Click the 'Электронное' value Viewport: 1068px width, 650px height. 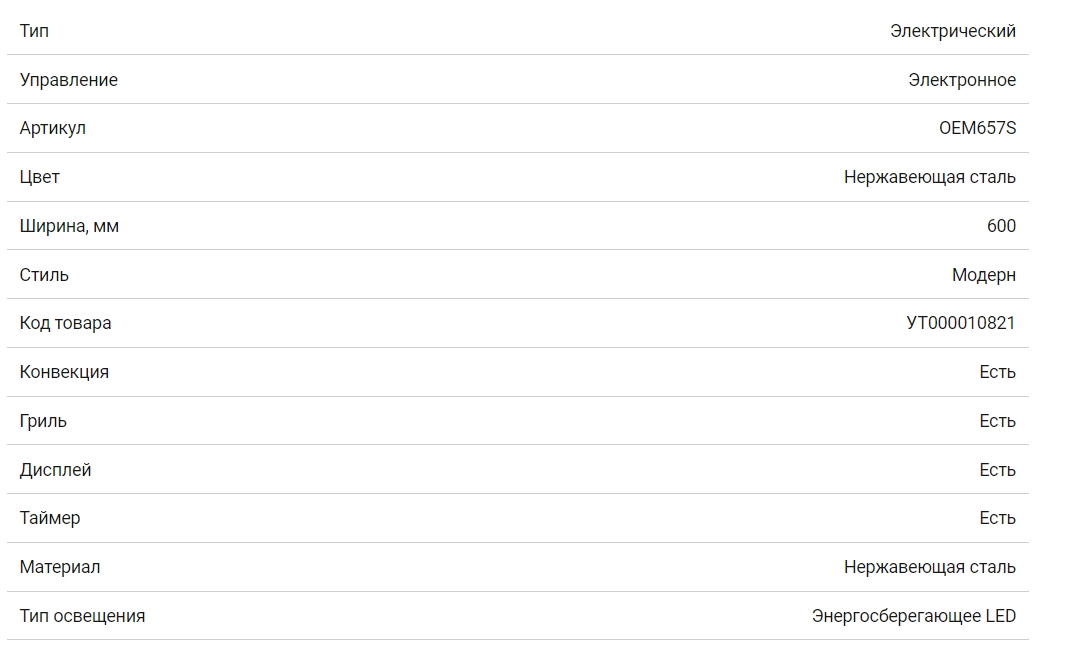(961, 80)
